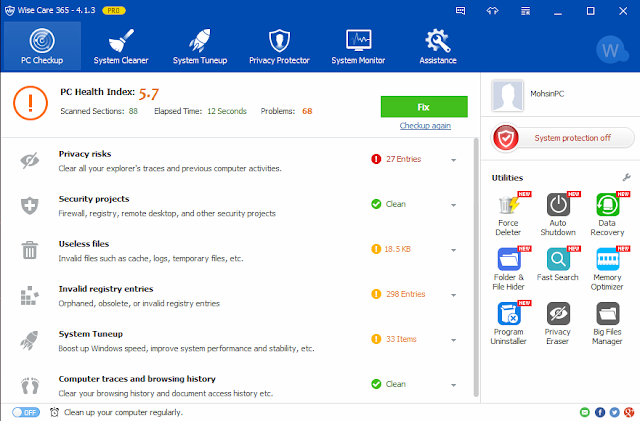Image resolution: width=640 pixels, height=421 pixels.
Task: Click the PRO badge in title bar
Action: click(113, 11)
